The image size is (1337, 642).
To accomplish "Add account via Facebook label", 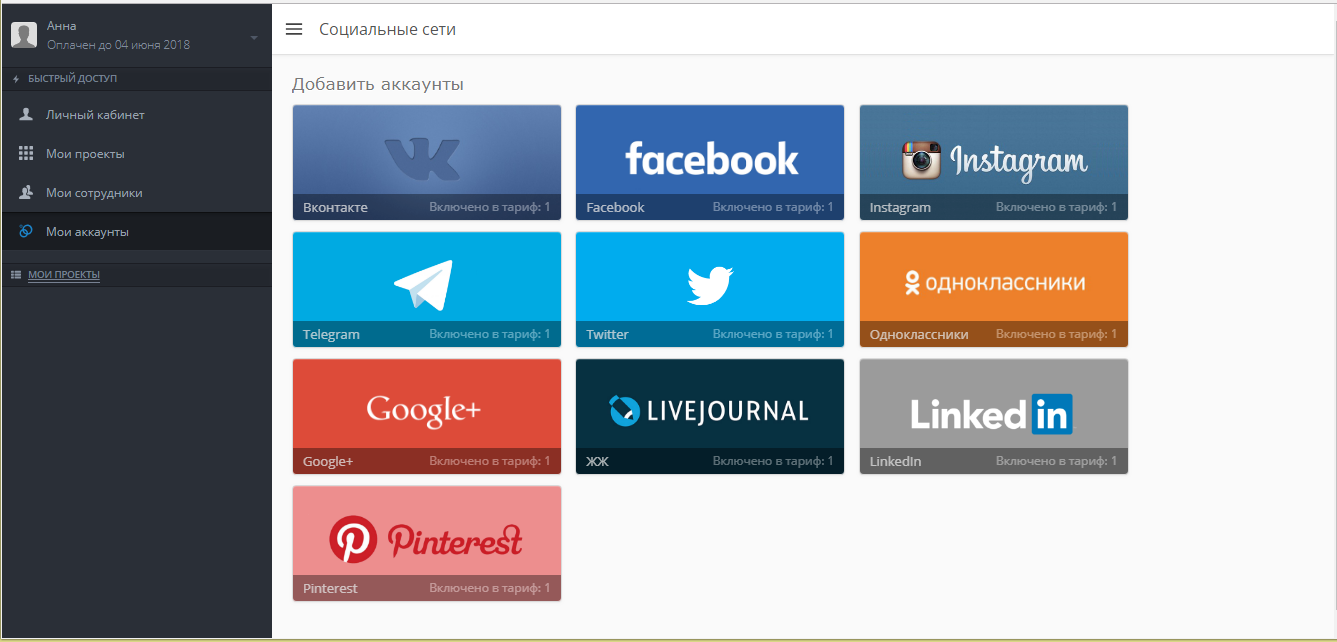I will [x=615, y=207].
